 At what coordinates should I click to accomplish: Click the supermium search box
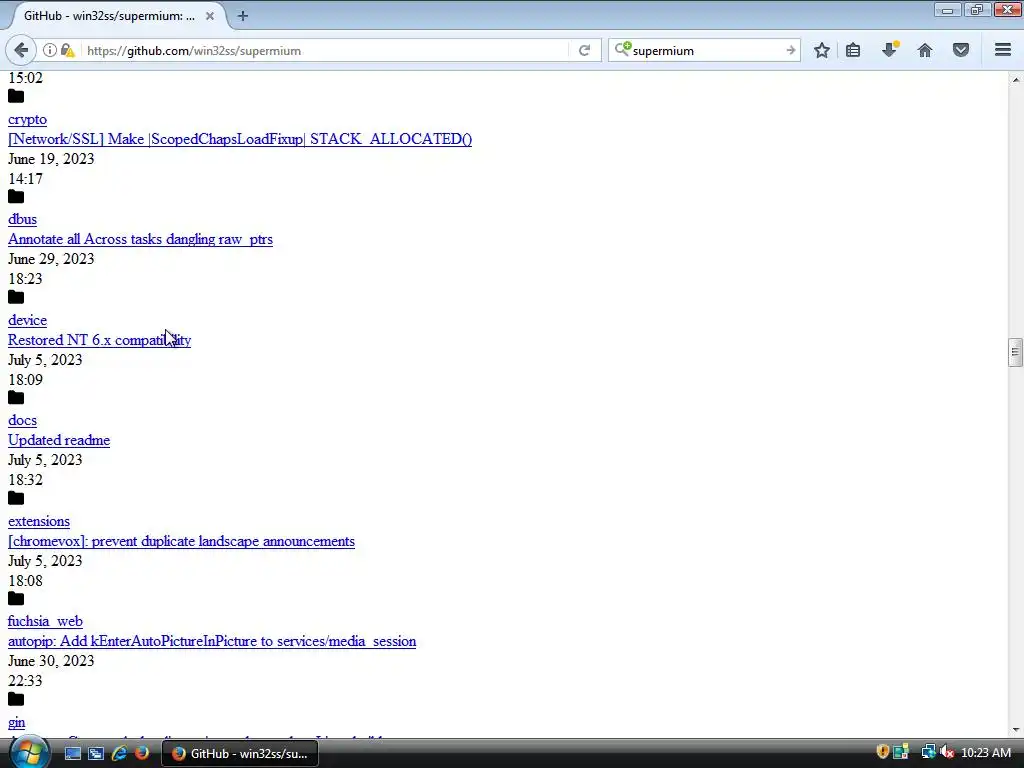tap(705, 50)
